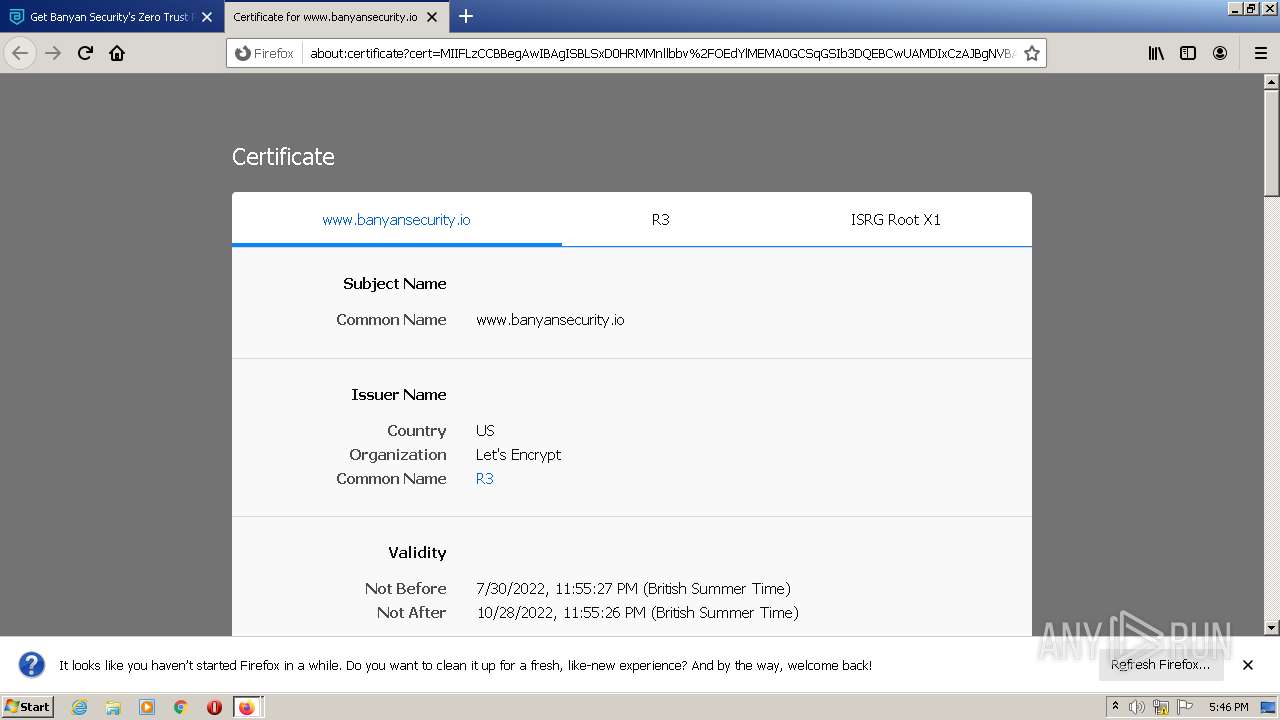The width and height of the screenshot is (1280, 720).
Task: Click Organization value Let's Encrypt
Action: (x=518, y=455)
